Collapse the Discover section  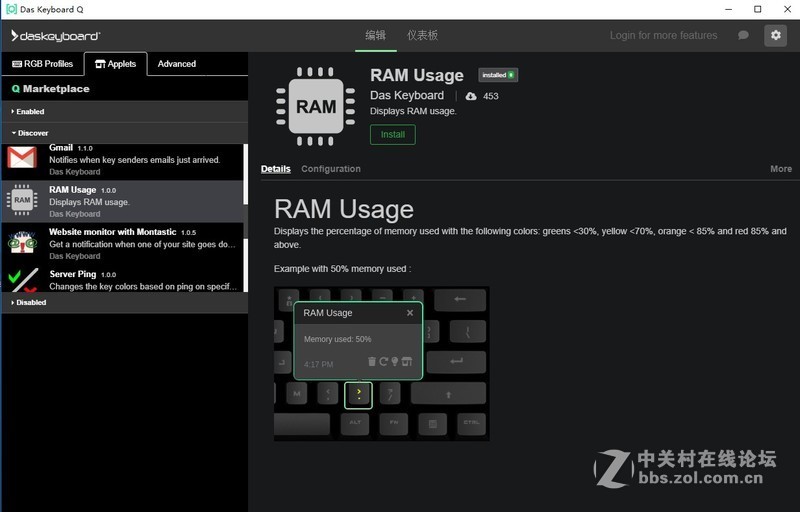click(x=32, y=133)
